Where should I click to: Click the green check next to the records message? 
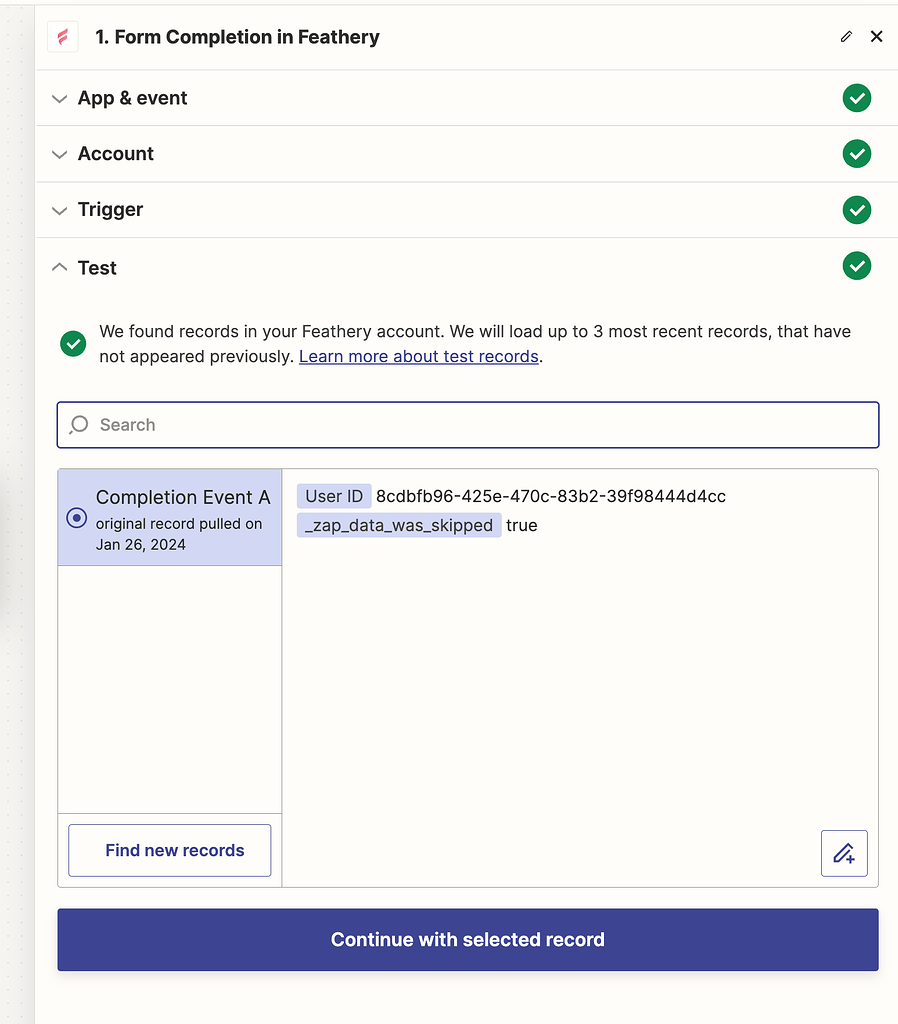pos(72,343)
